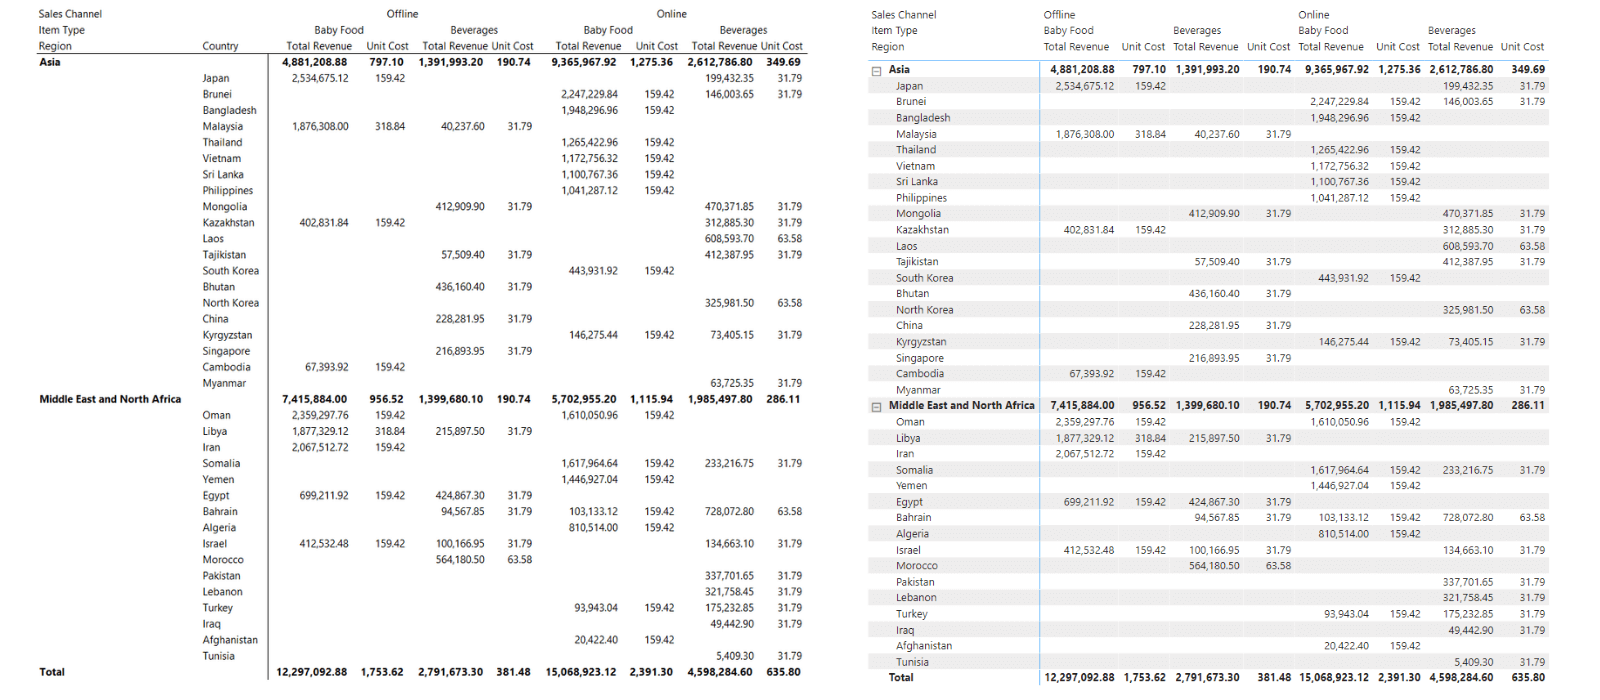Select Singapore in the Country column
1600x700 pixels.
pyautogui.click(x=226, y=351)
